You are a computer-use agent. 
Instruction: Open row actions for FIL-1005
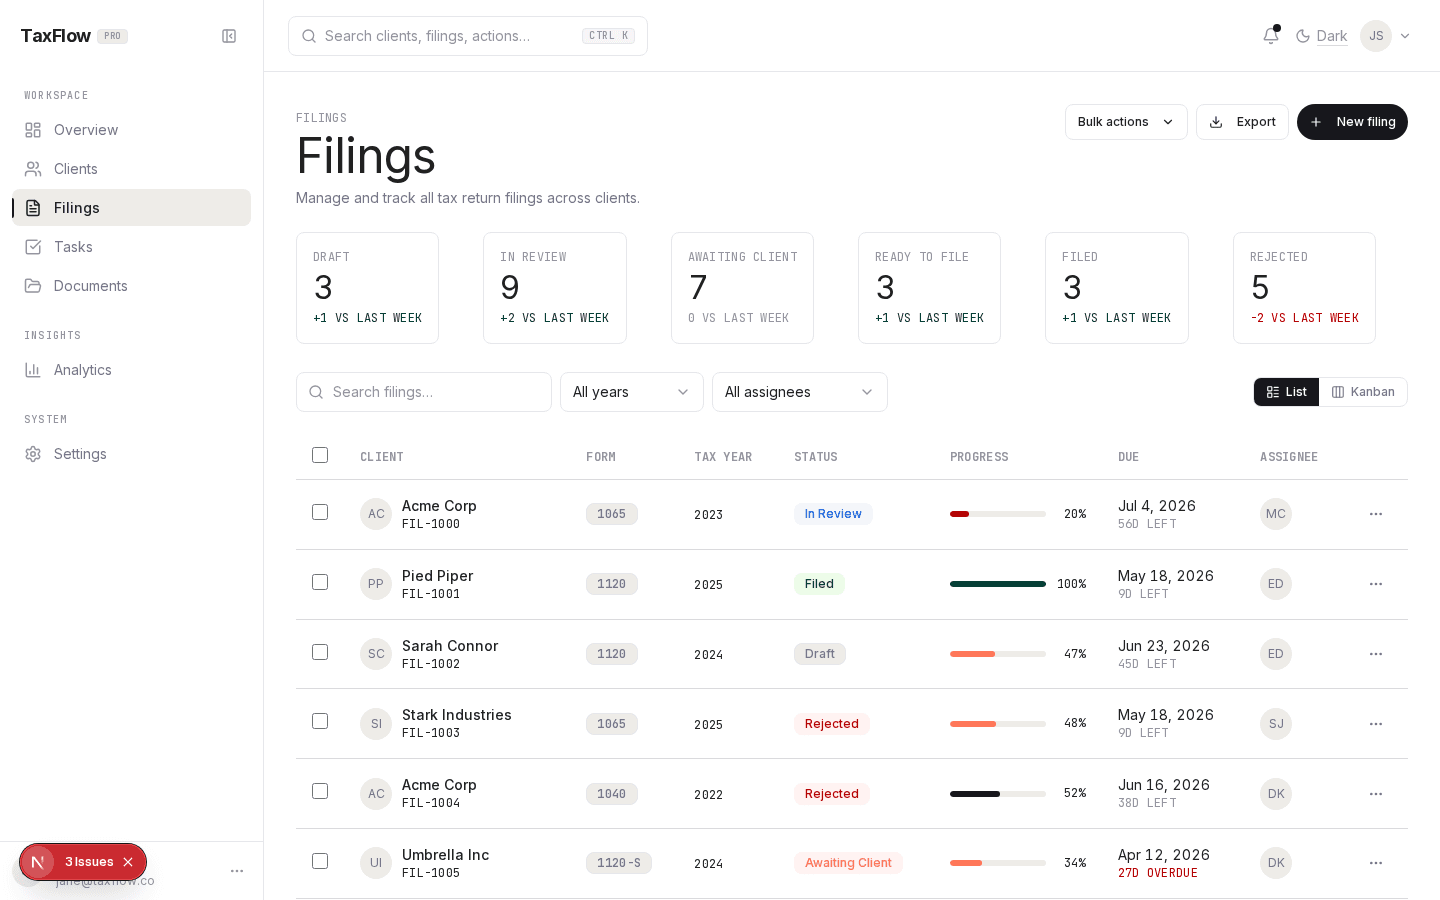(1376, 863)
